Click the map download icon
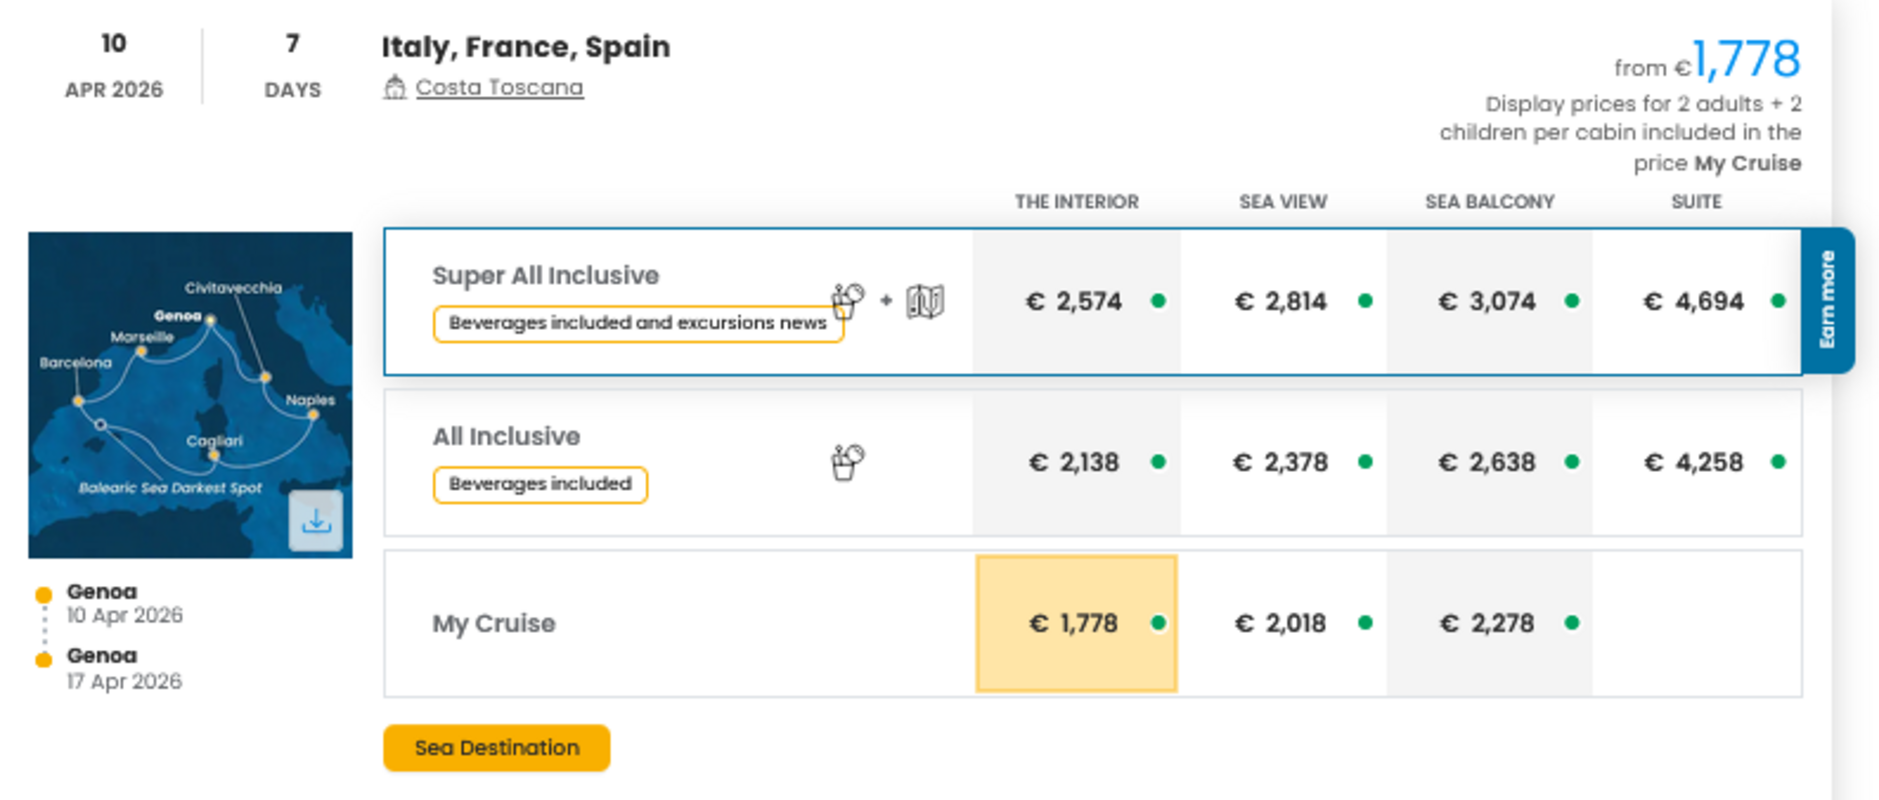Image resolution: width=1879 pixels, height=800 pixels. pos(316,521)
